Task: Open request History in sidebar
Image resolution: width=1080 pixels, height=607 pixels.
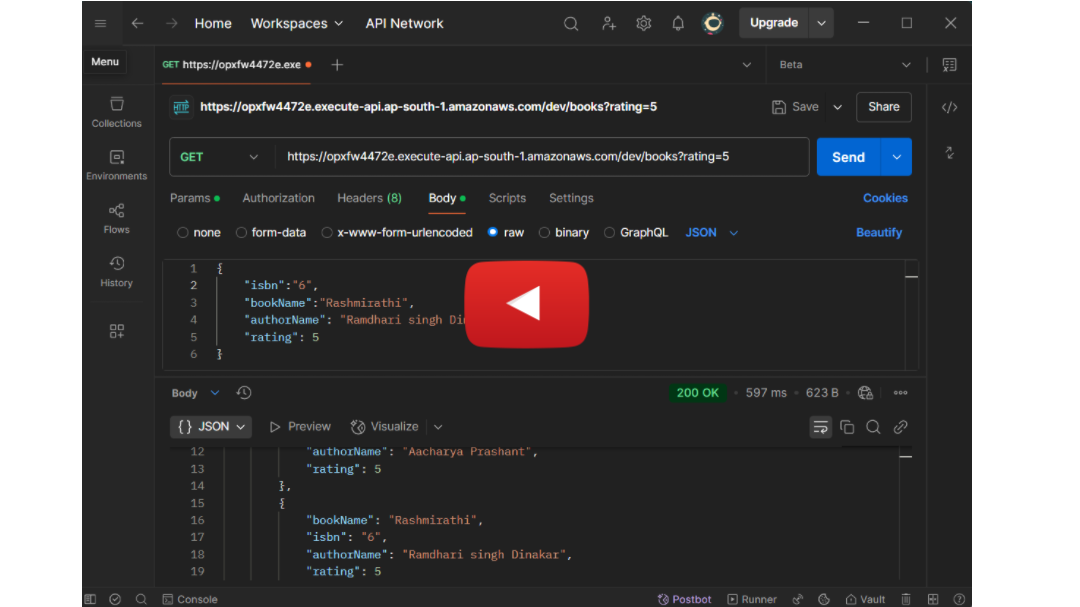Action: pyautogui.click(x=116, y=271)
